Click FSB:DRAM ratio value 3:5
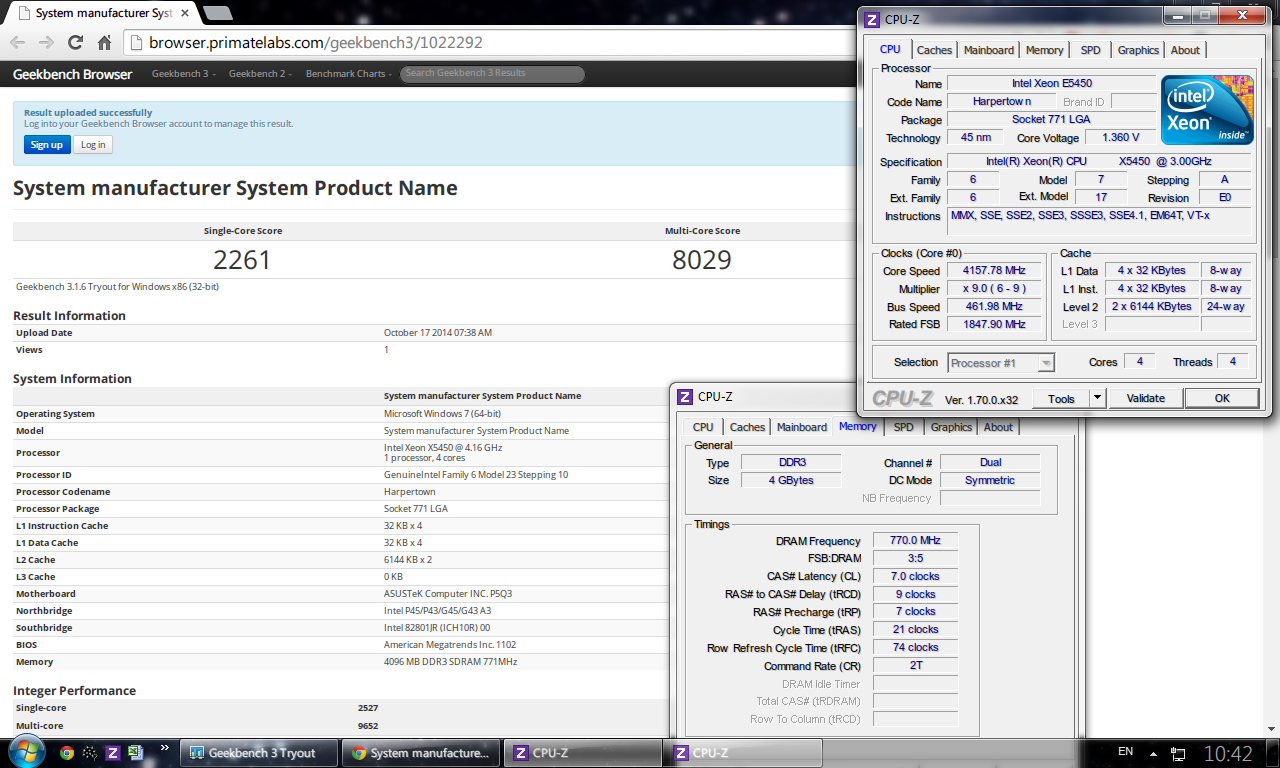Viewport: 1280px width, 768px height. click(x=915, y=559)
